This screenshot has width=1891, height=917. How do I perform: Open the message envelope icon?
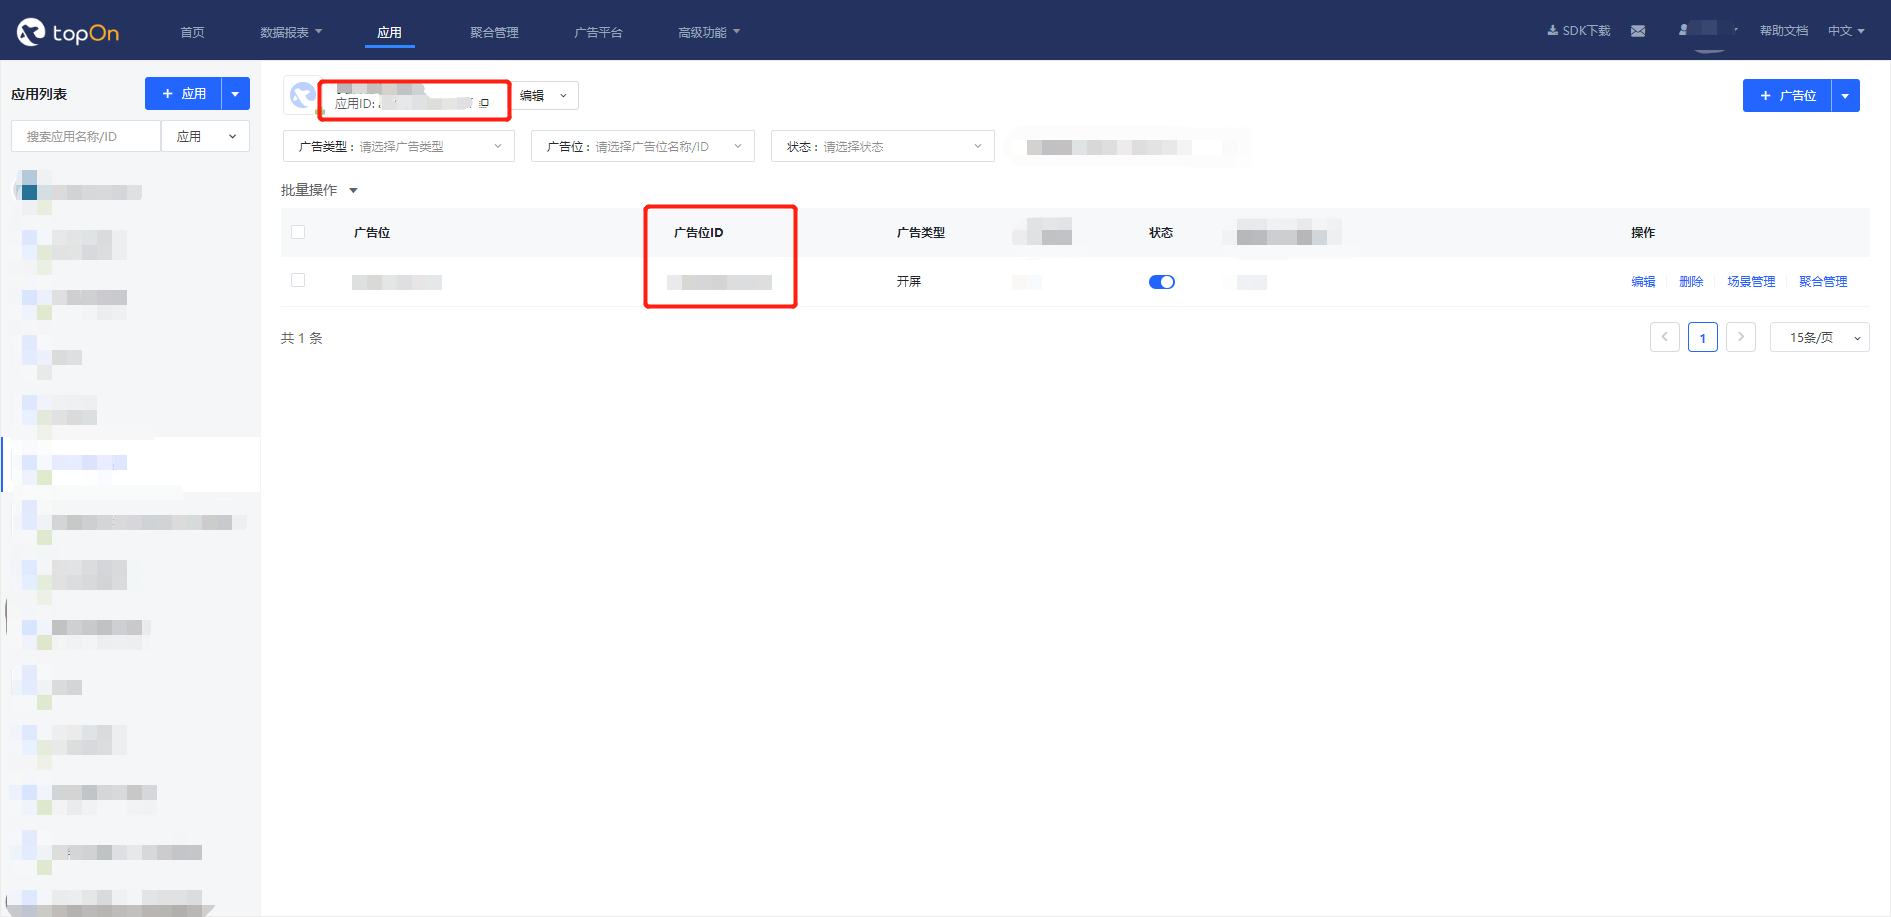(1638, 31)
